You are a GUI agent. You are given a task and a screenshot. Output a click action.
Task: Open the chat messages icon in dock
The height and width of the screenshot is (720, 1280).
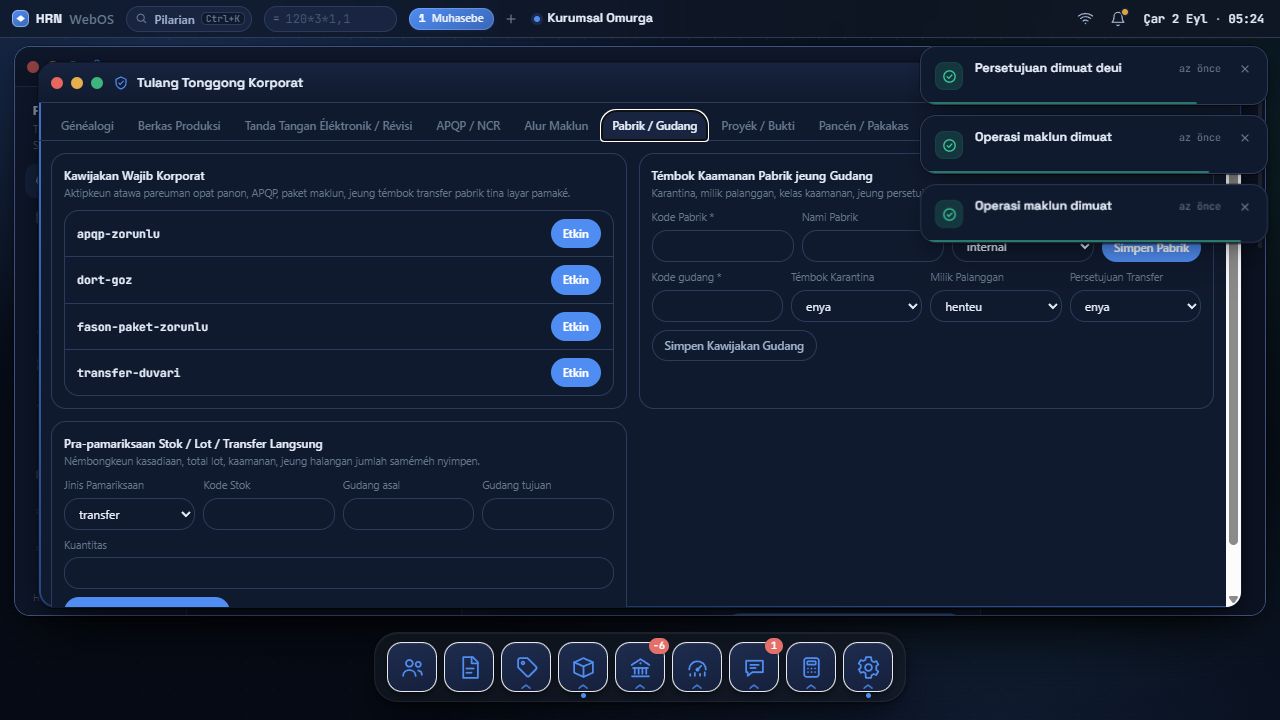click(x=754, y=667)
